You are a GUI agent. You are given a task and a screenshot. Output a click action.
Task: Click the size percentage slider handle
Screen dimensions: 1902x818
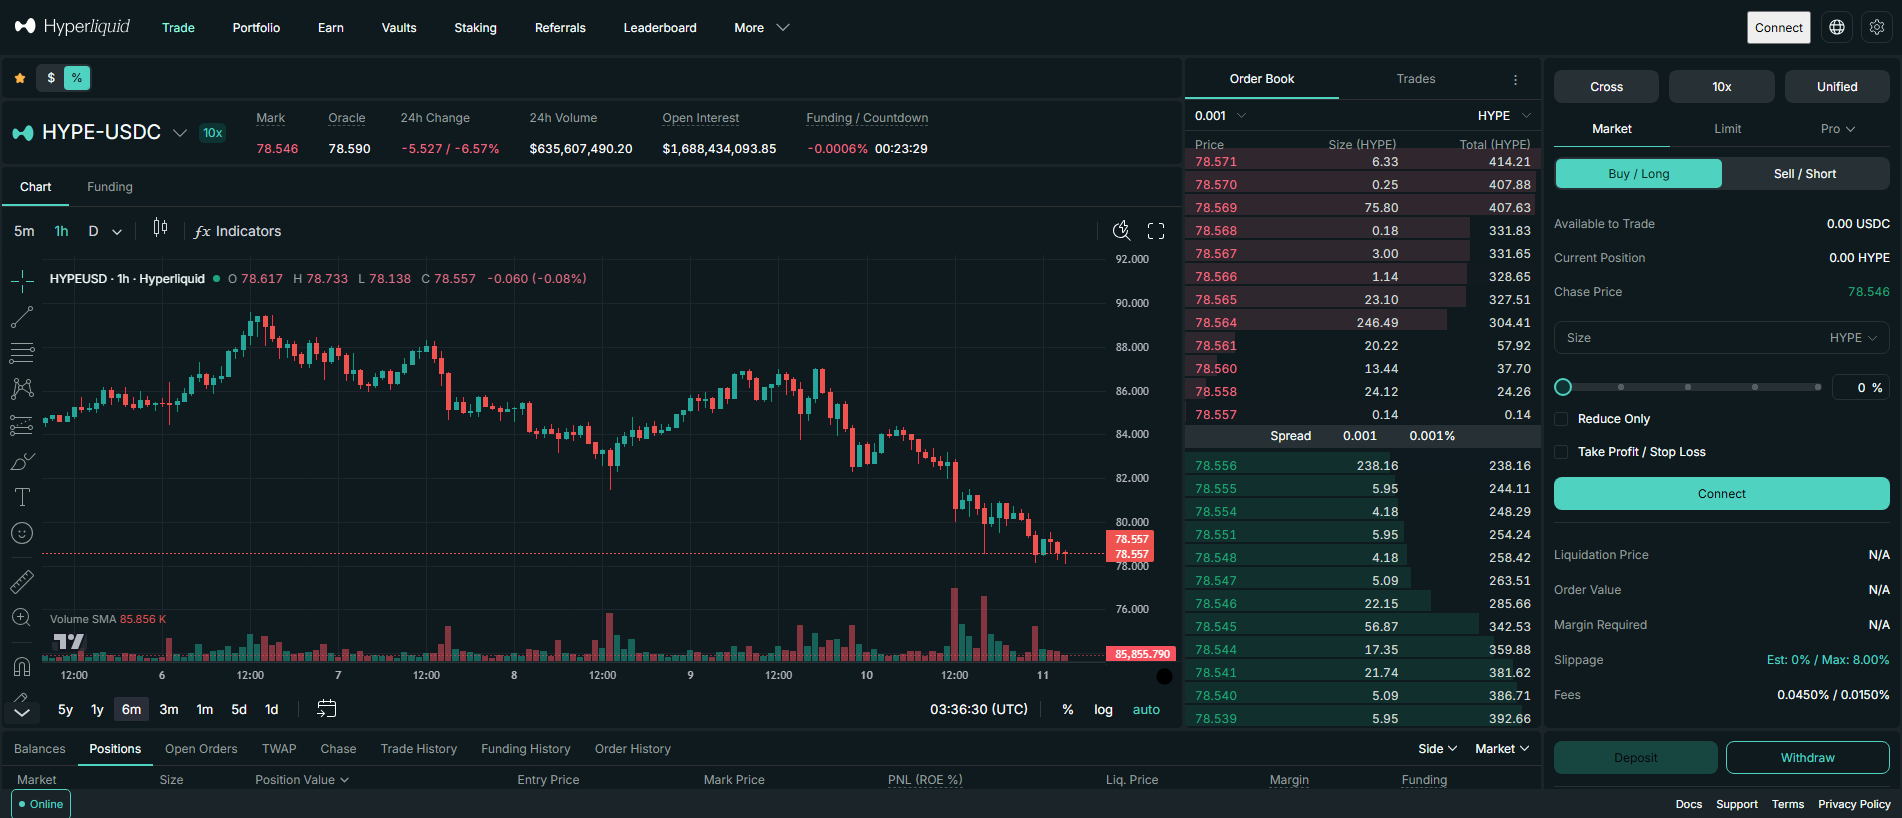click(x=1563, y=387)
